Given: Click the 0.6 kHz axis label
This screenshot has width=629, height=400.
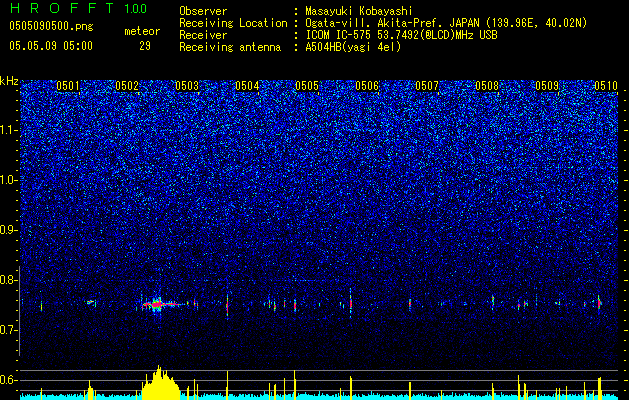Looking at the screenshot, I should click(x=8, y=380).
